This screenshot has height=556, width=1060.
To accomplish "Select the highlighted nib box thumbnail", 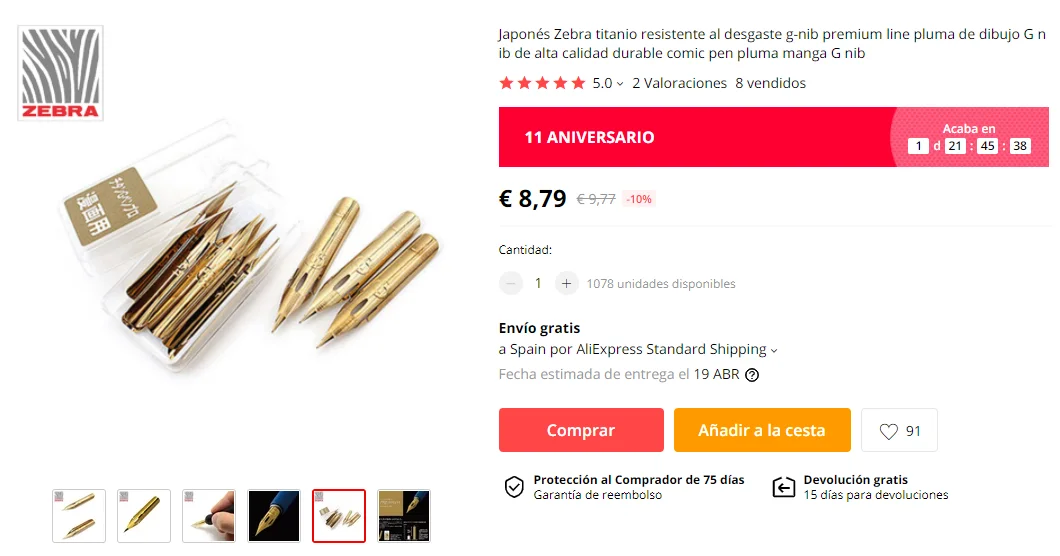I will [x=339, y=516].
